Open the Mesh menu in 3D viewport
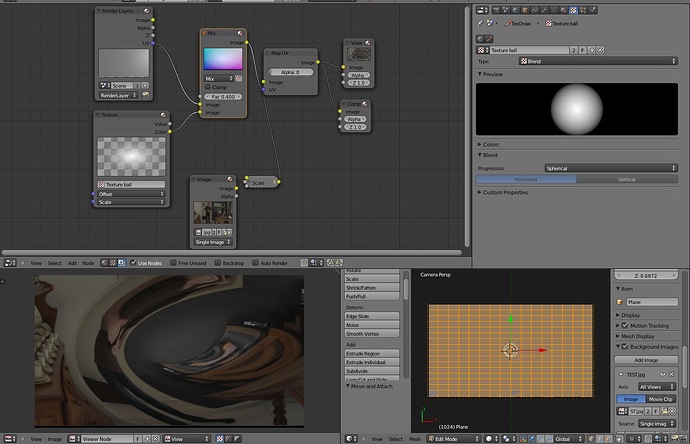The height and width of the screenshot is (444, 690). pyautogui.click(x=415, y=439)
